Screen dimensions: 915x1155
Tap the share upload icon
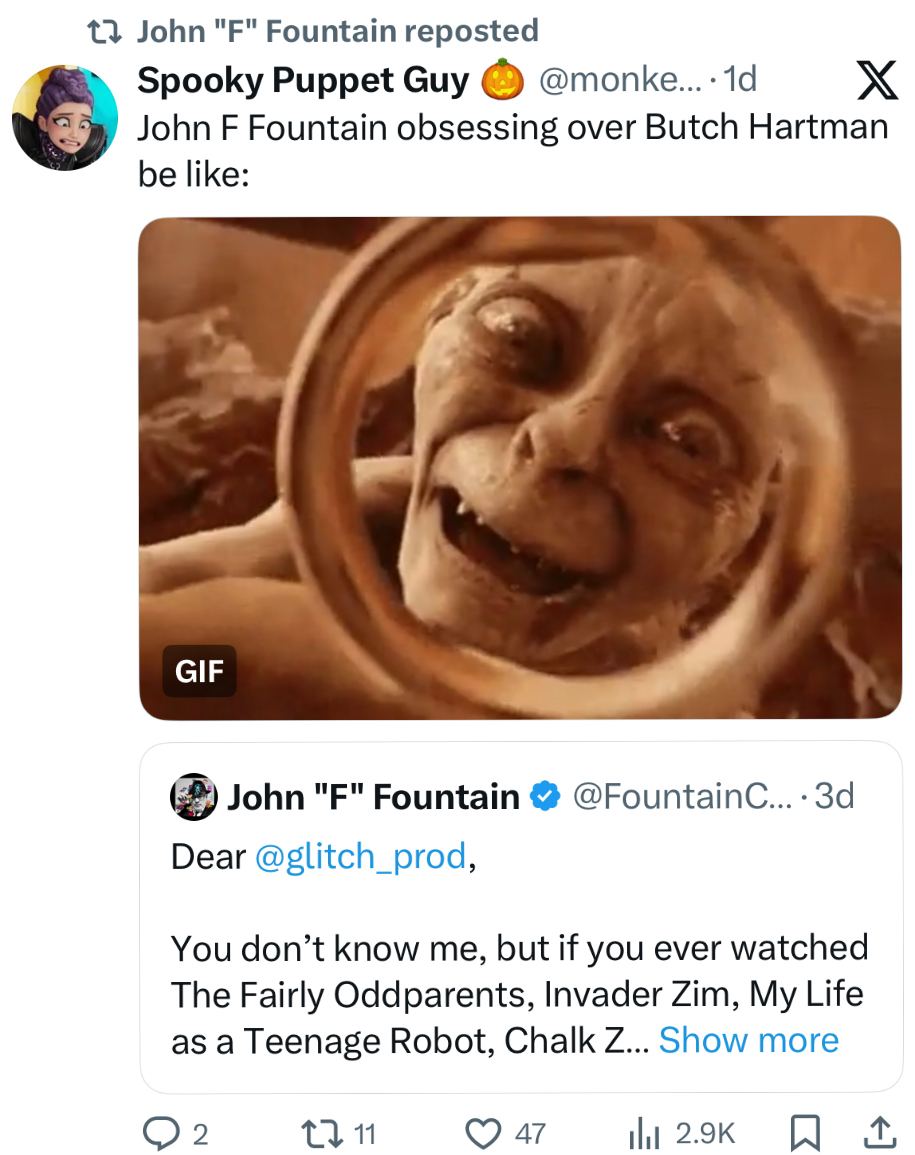pos(878,1132)
